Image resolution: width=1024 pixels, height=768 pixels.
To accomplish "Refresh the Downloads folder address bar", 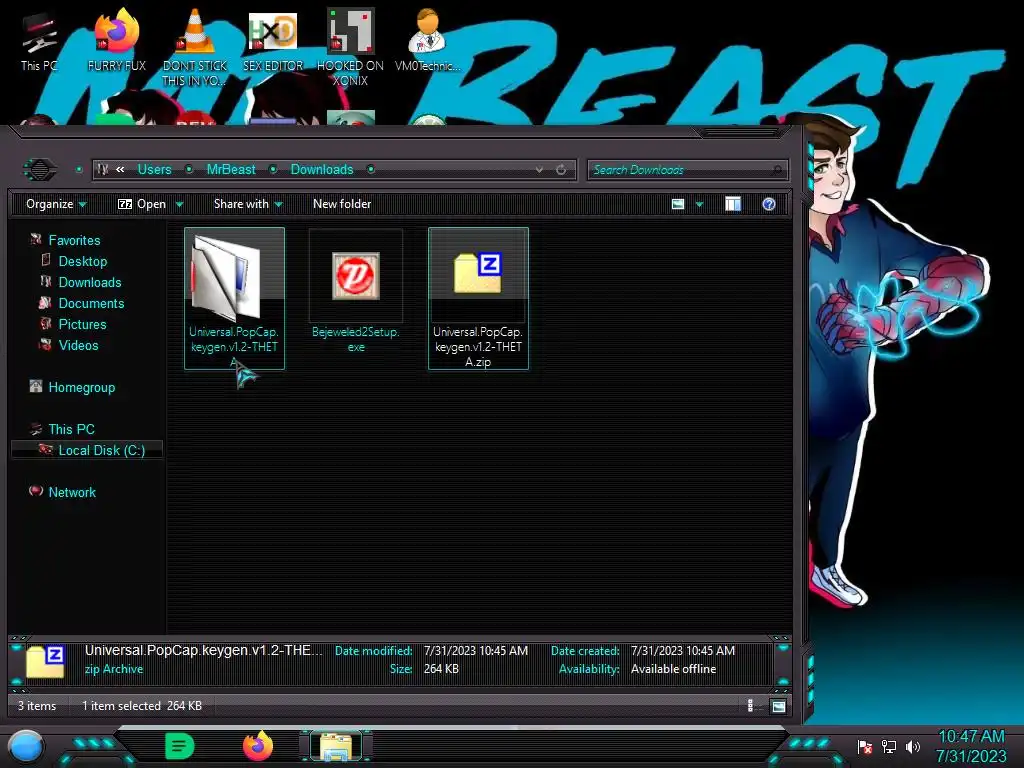I will tap(561, 170).
